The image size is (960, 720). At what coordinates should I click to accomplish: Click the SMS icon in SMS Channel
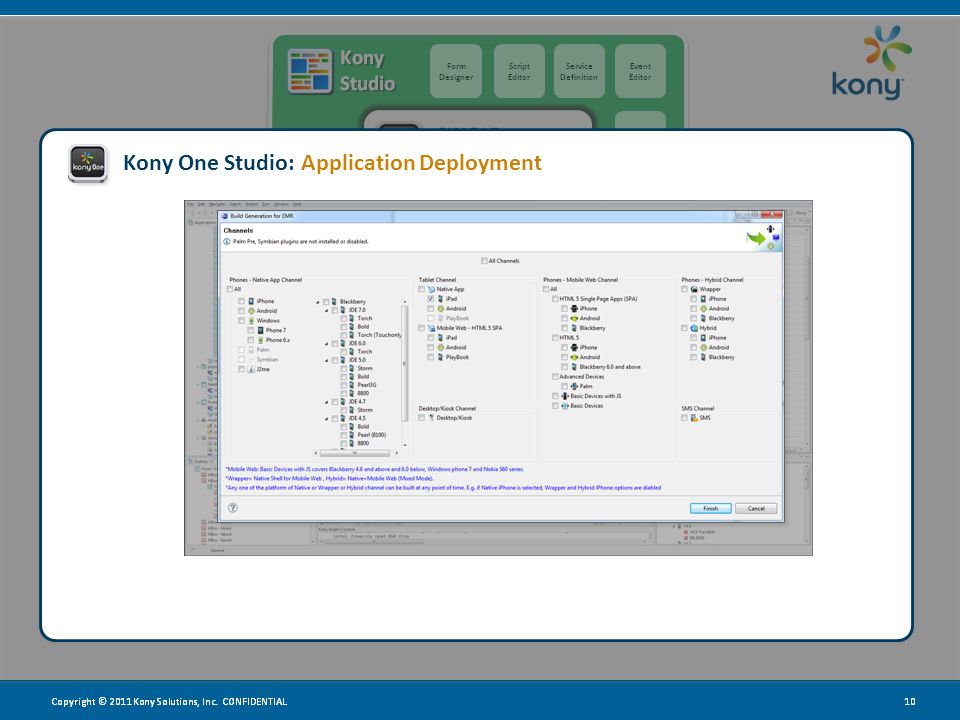(694, 418)
